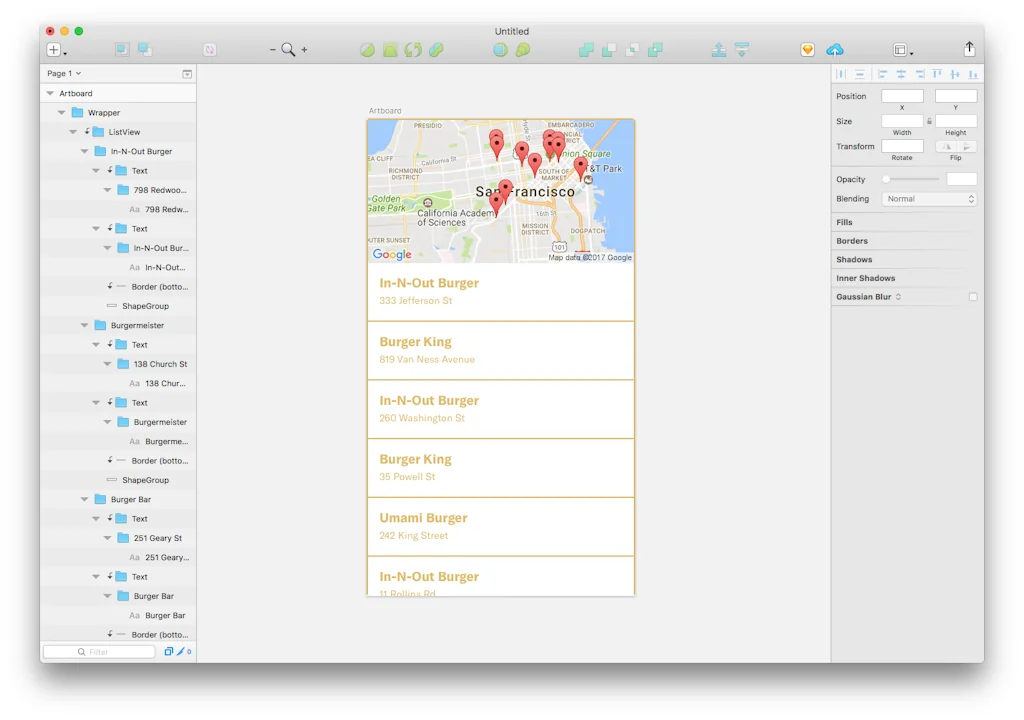Click the align top edges icon
Viewport: 1024px width, 720px height.
coord(937,74)
